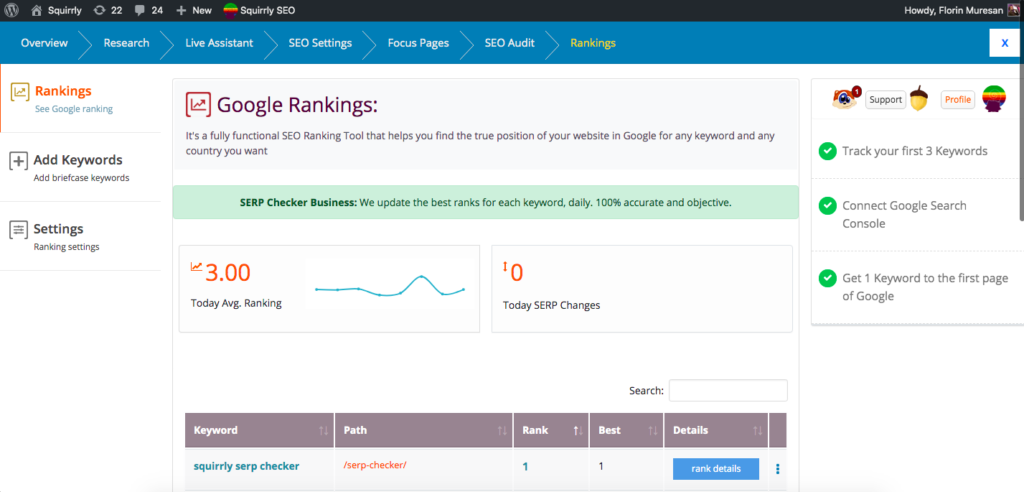Open the /serp-checker/ path link
The height and width of the screenshot is (492, 1024).
374,465
